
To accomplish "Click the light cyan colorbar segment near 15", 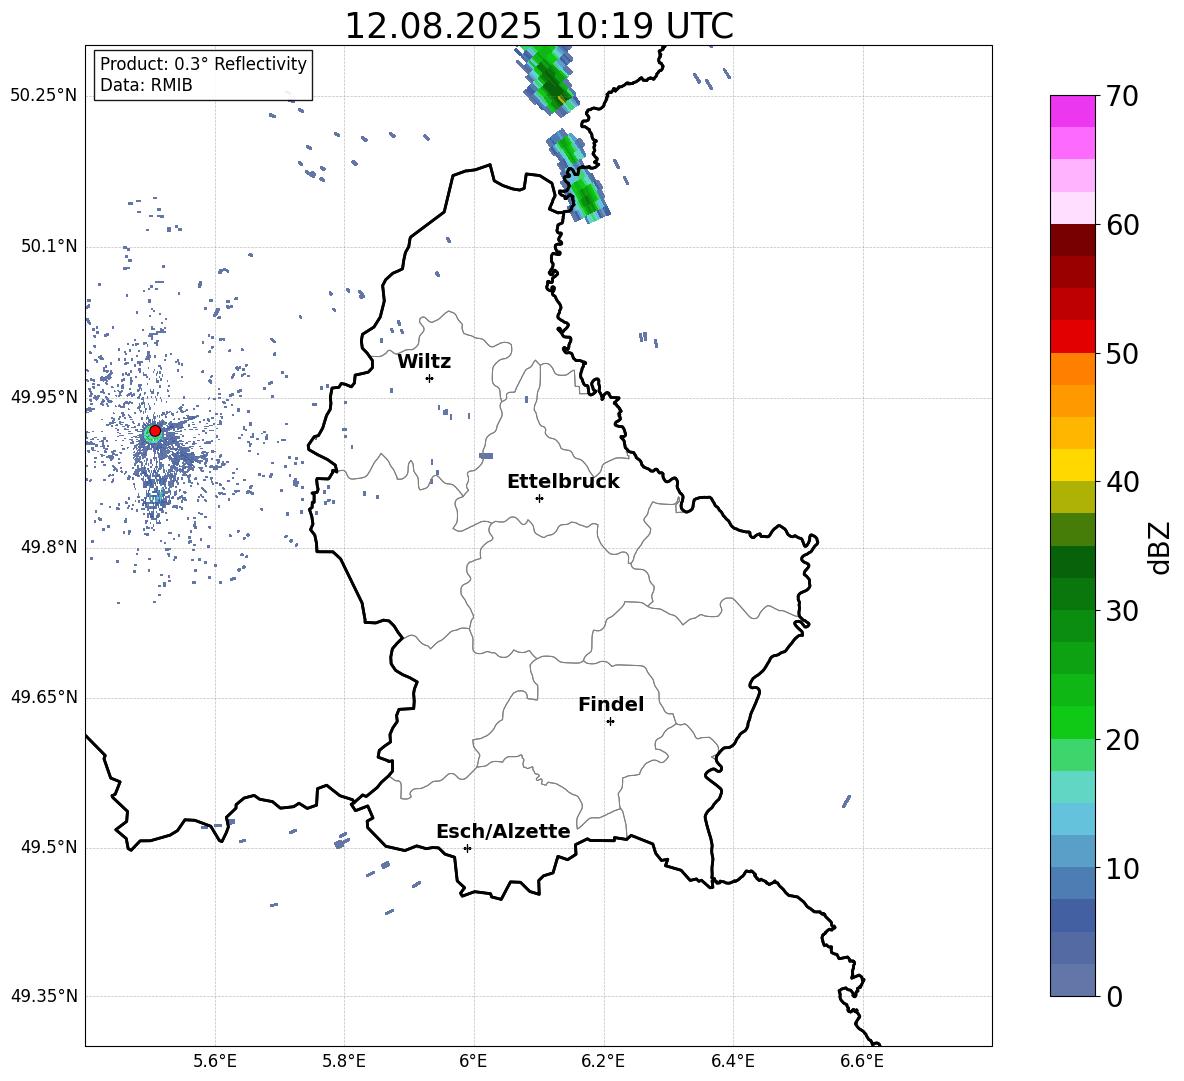I will (1073, 787).
